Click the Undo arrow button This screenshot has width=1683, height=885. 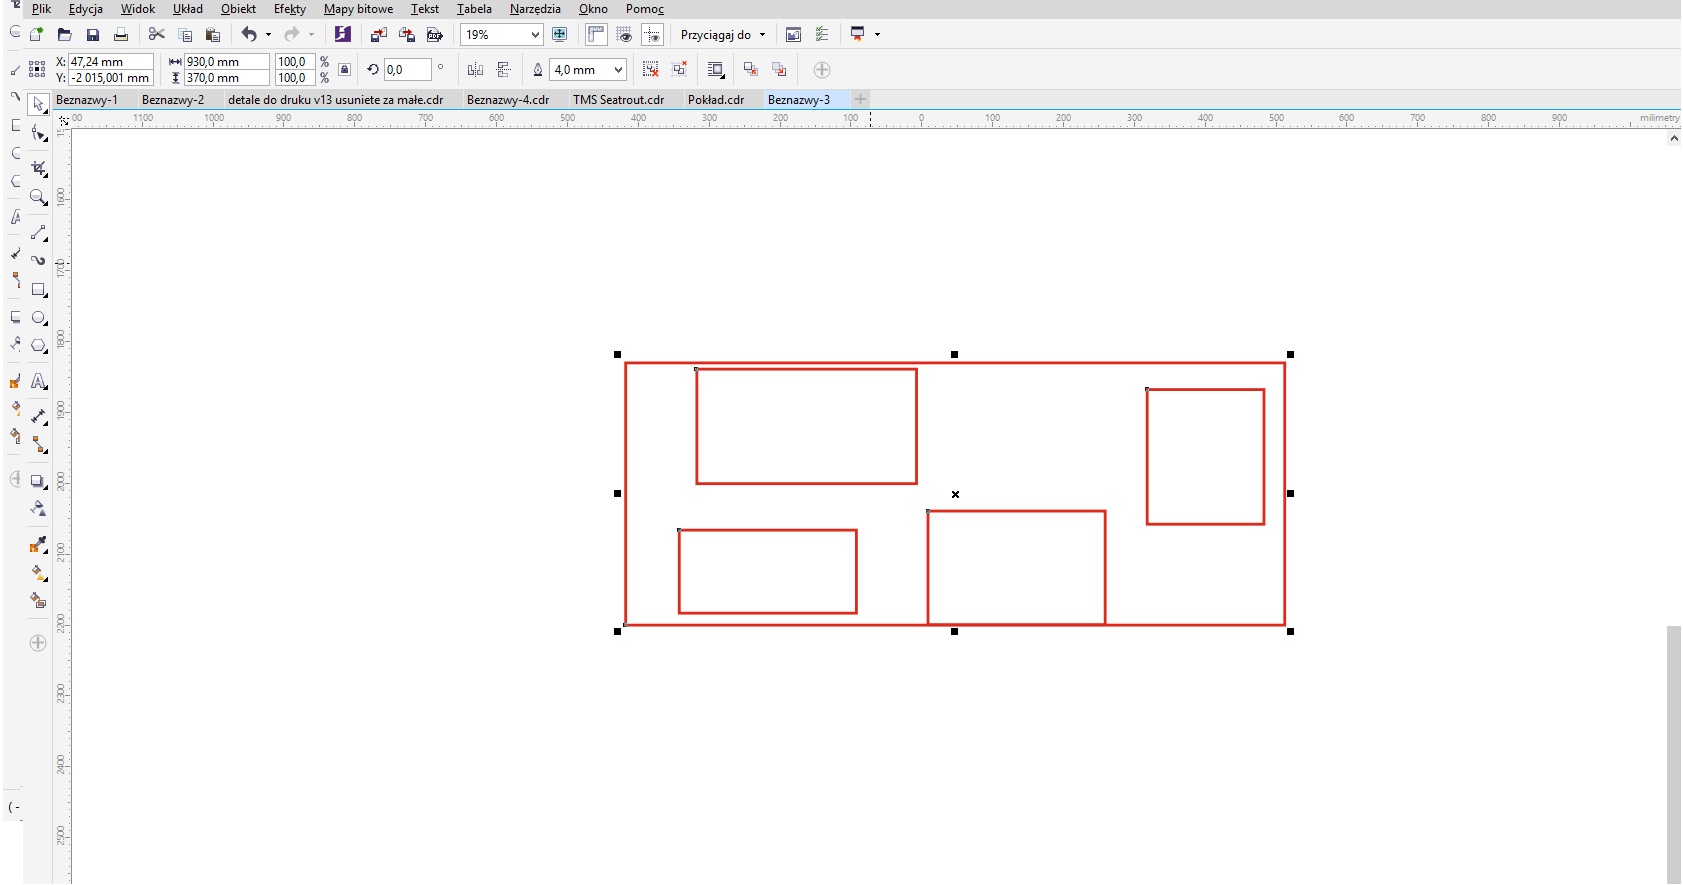[249, 35]
